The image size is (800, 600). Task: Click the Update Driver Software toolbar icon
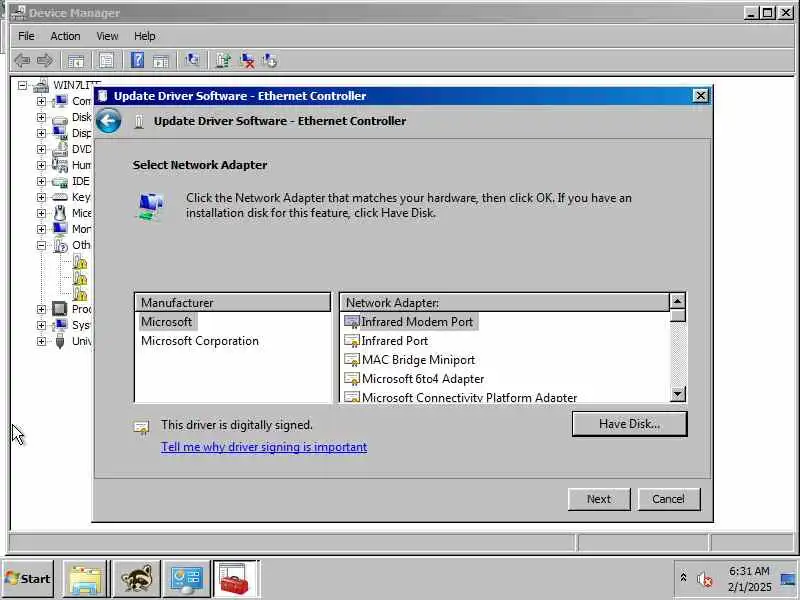pos(223,61)
